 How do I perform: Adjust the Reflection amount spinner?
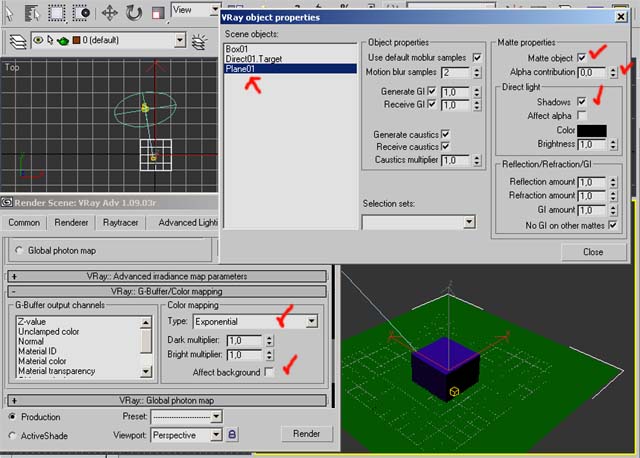613,182
